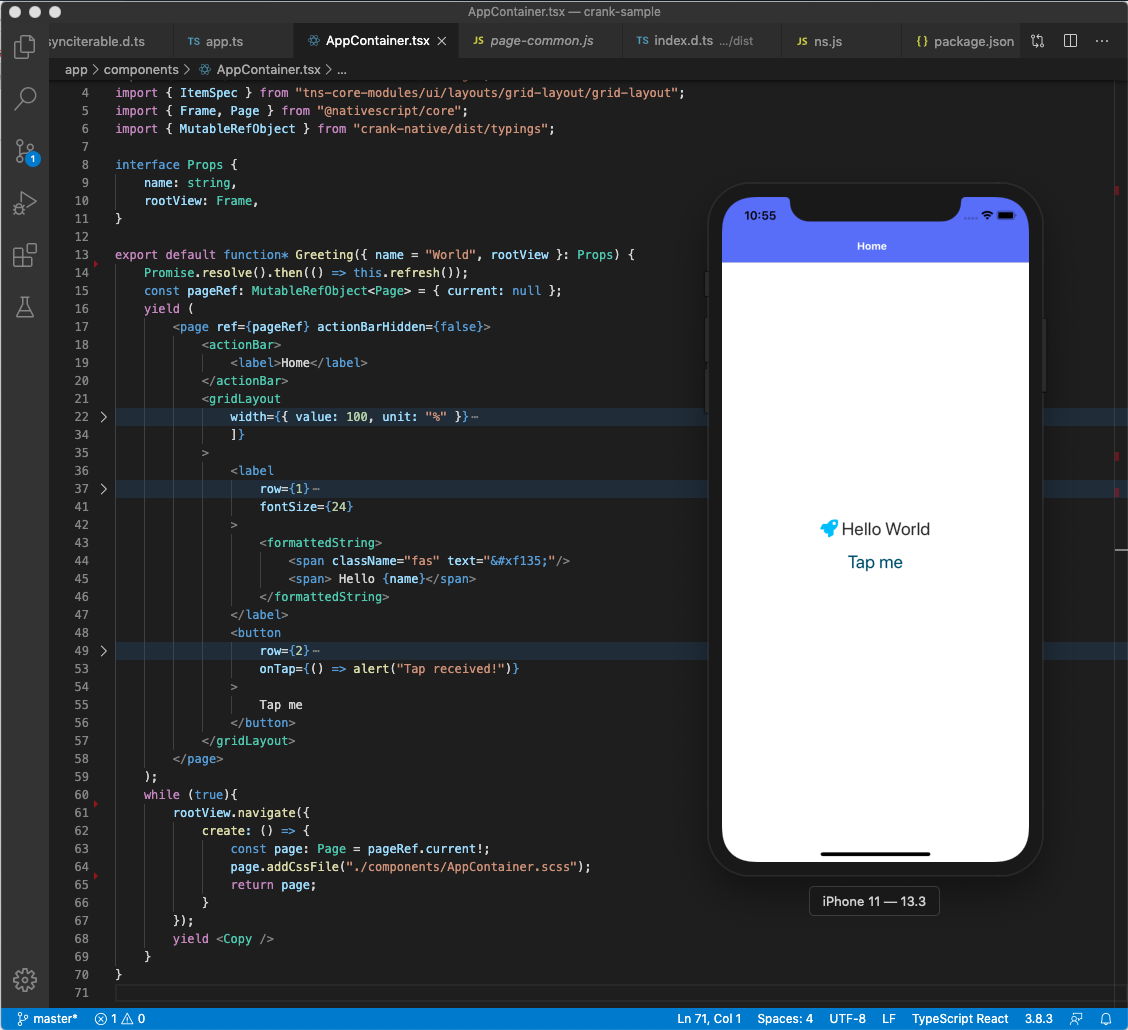Click 'rootView.navigate({' code line
Viewport: 1128px width, 1030px height.
pyautogui.click(x=241, y=813)
